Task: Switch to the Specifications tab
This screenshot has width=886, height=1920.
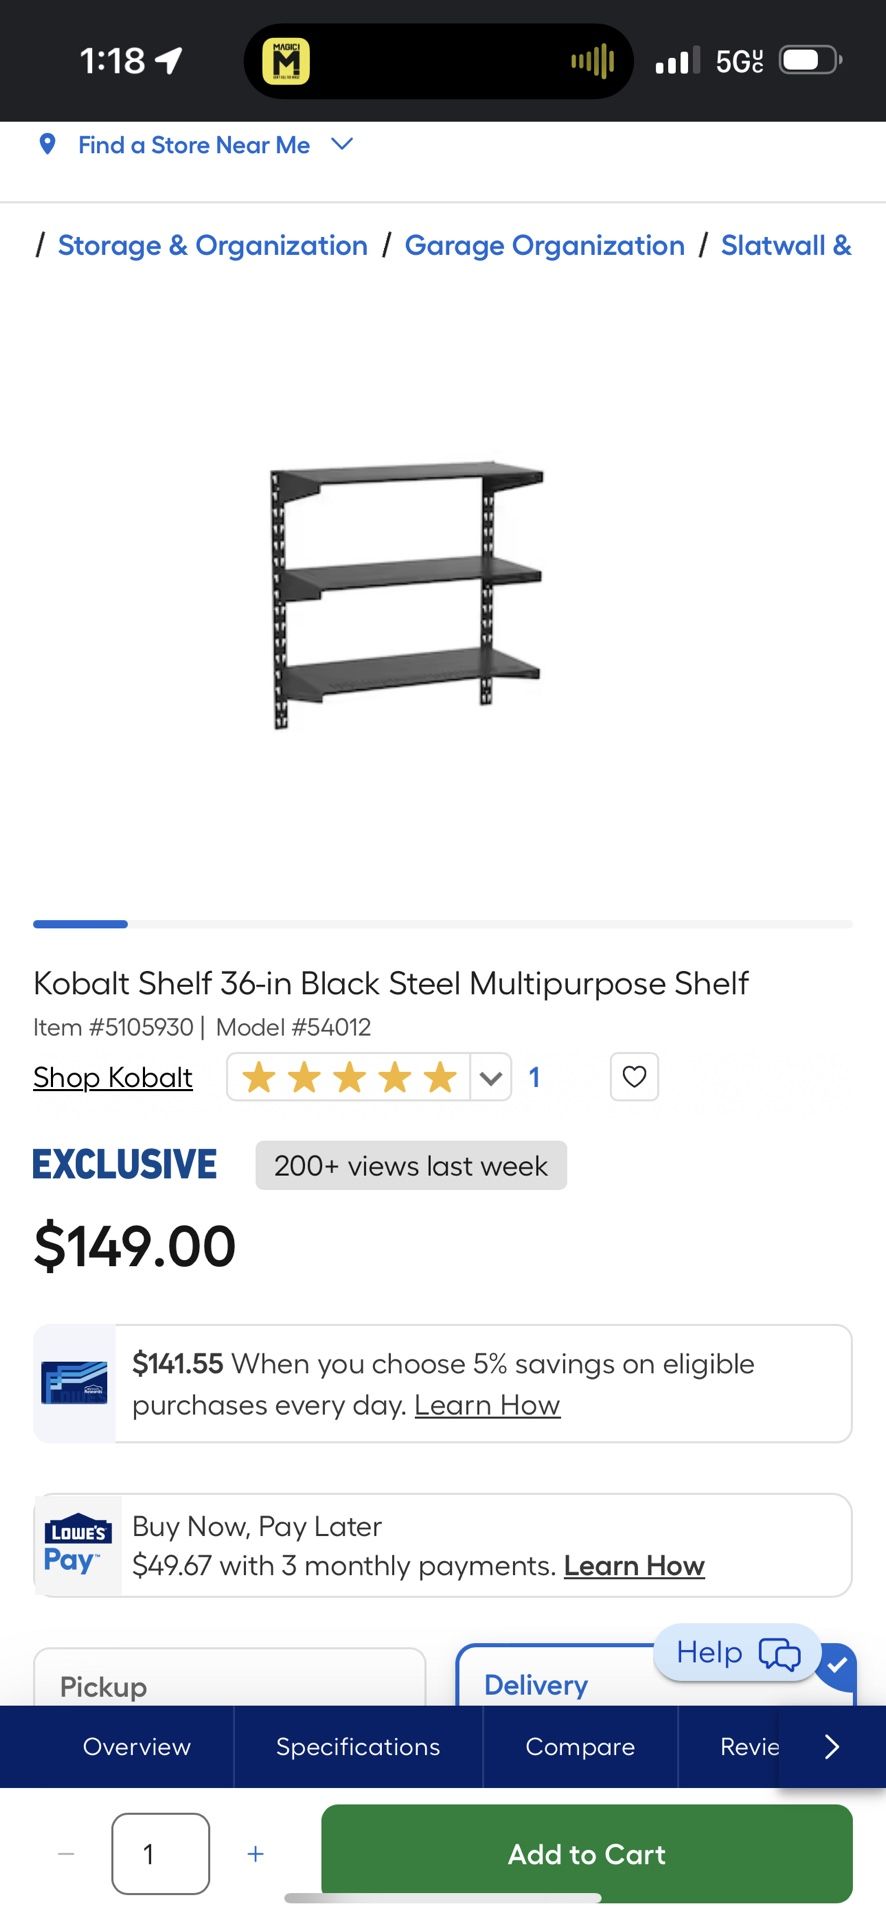Action: 357,1746
